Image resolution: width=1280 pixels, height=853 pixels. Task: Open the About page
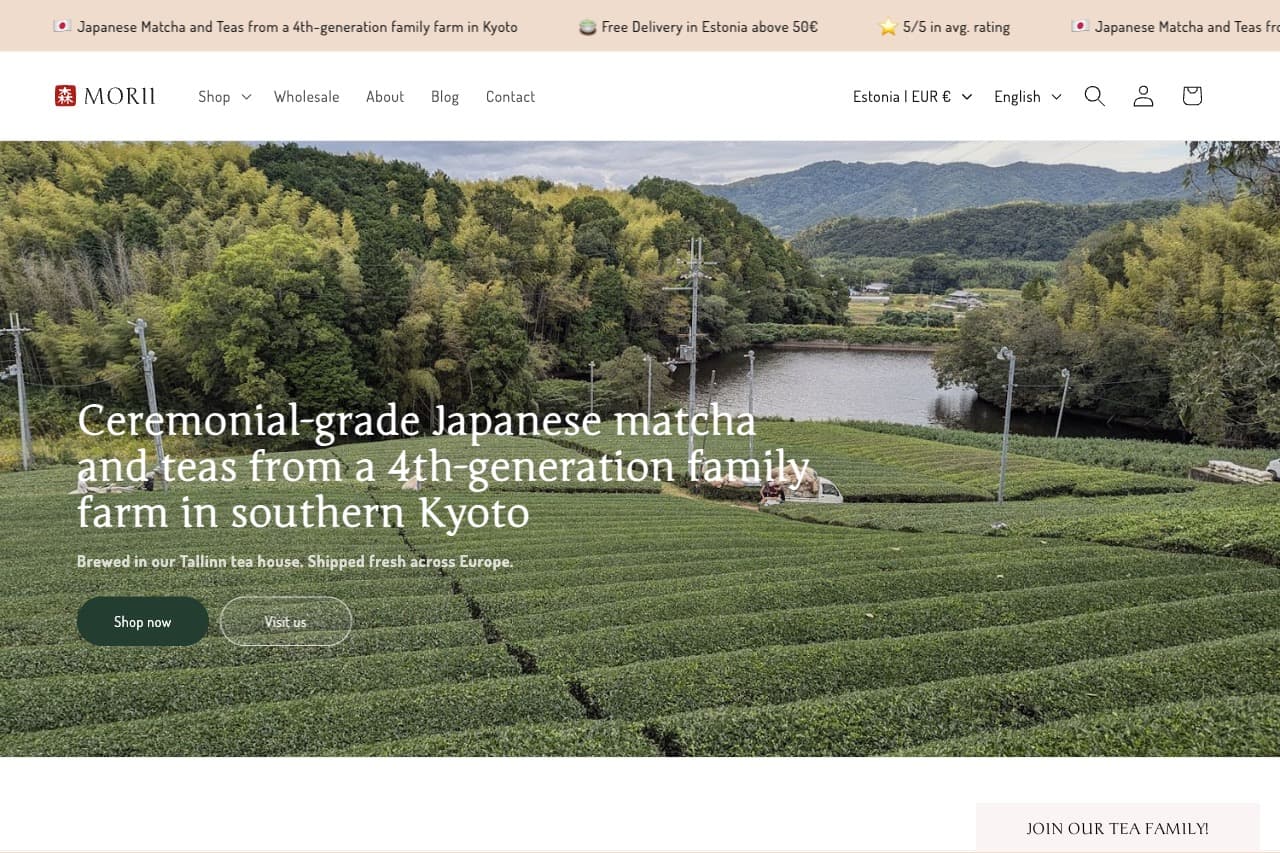[385, 96]
